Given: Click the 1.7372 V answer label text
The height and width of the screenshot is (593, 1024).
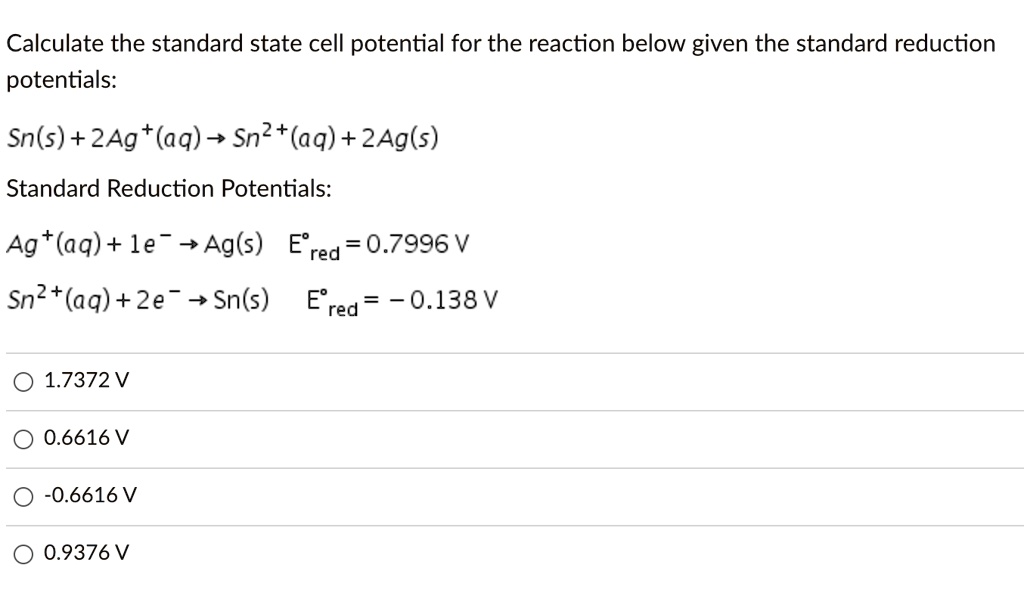Looking at the screenshot, I should pos(85,380).
